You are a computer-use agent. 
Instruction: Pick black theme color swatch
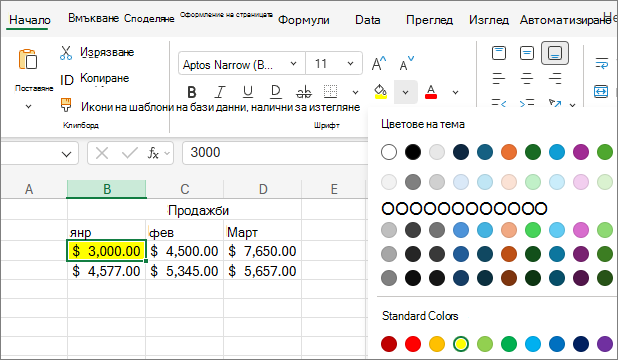pos(413,152)
